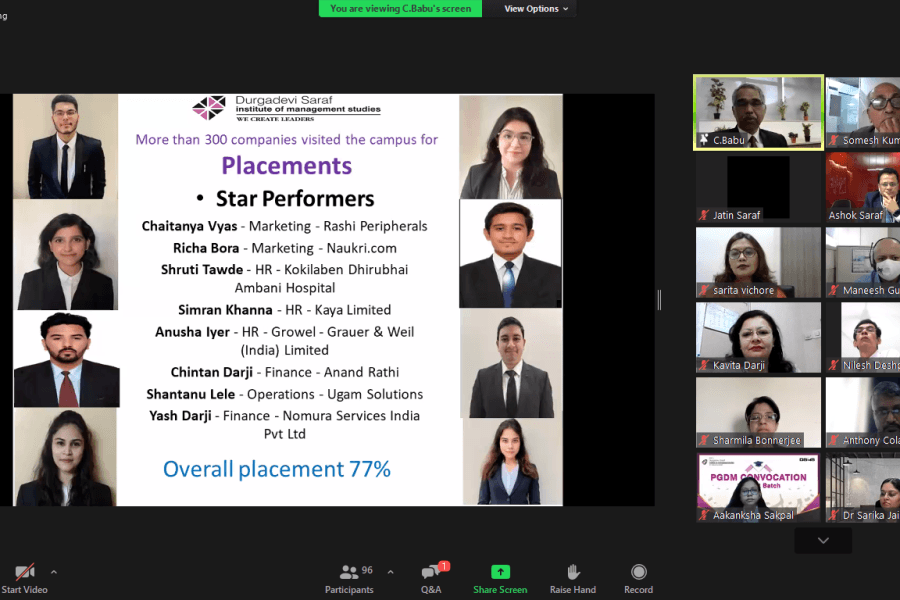The width and height of the screenshot is (900, 600).
Task: Click the 'Overall placement 77%' text
Action: (x=277, y=469)
